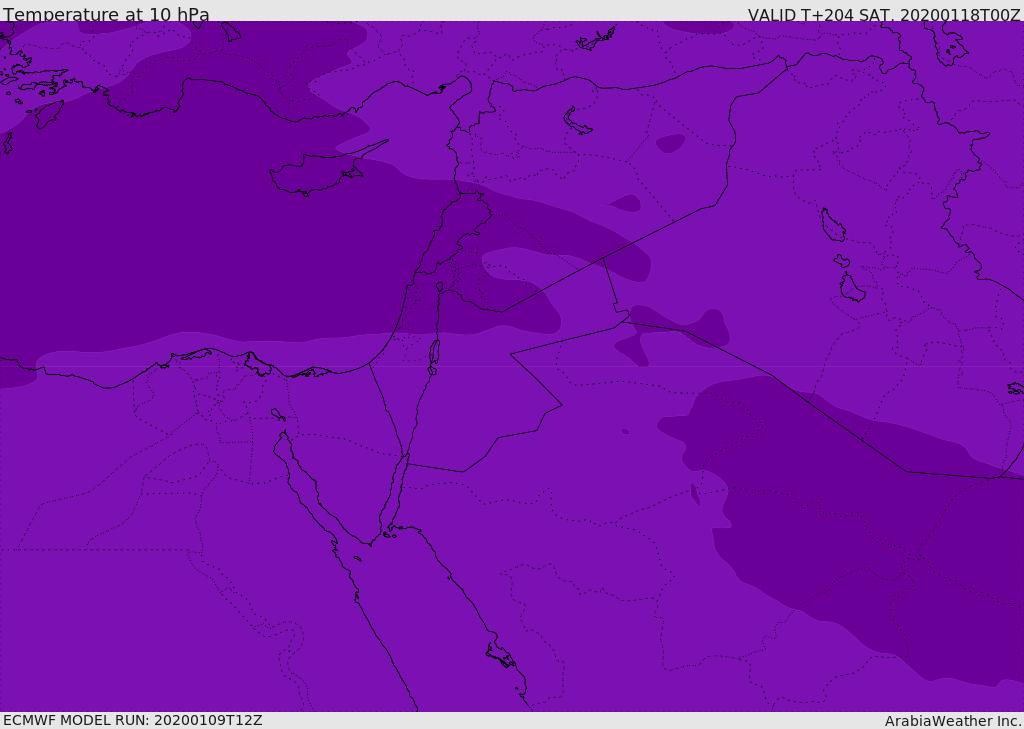Image resolution: width=1024 pixels, height=729 pixels.
Task: Click the 'Temperature at 10 hPa' title text
Action: [x=106, y=14]
